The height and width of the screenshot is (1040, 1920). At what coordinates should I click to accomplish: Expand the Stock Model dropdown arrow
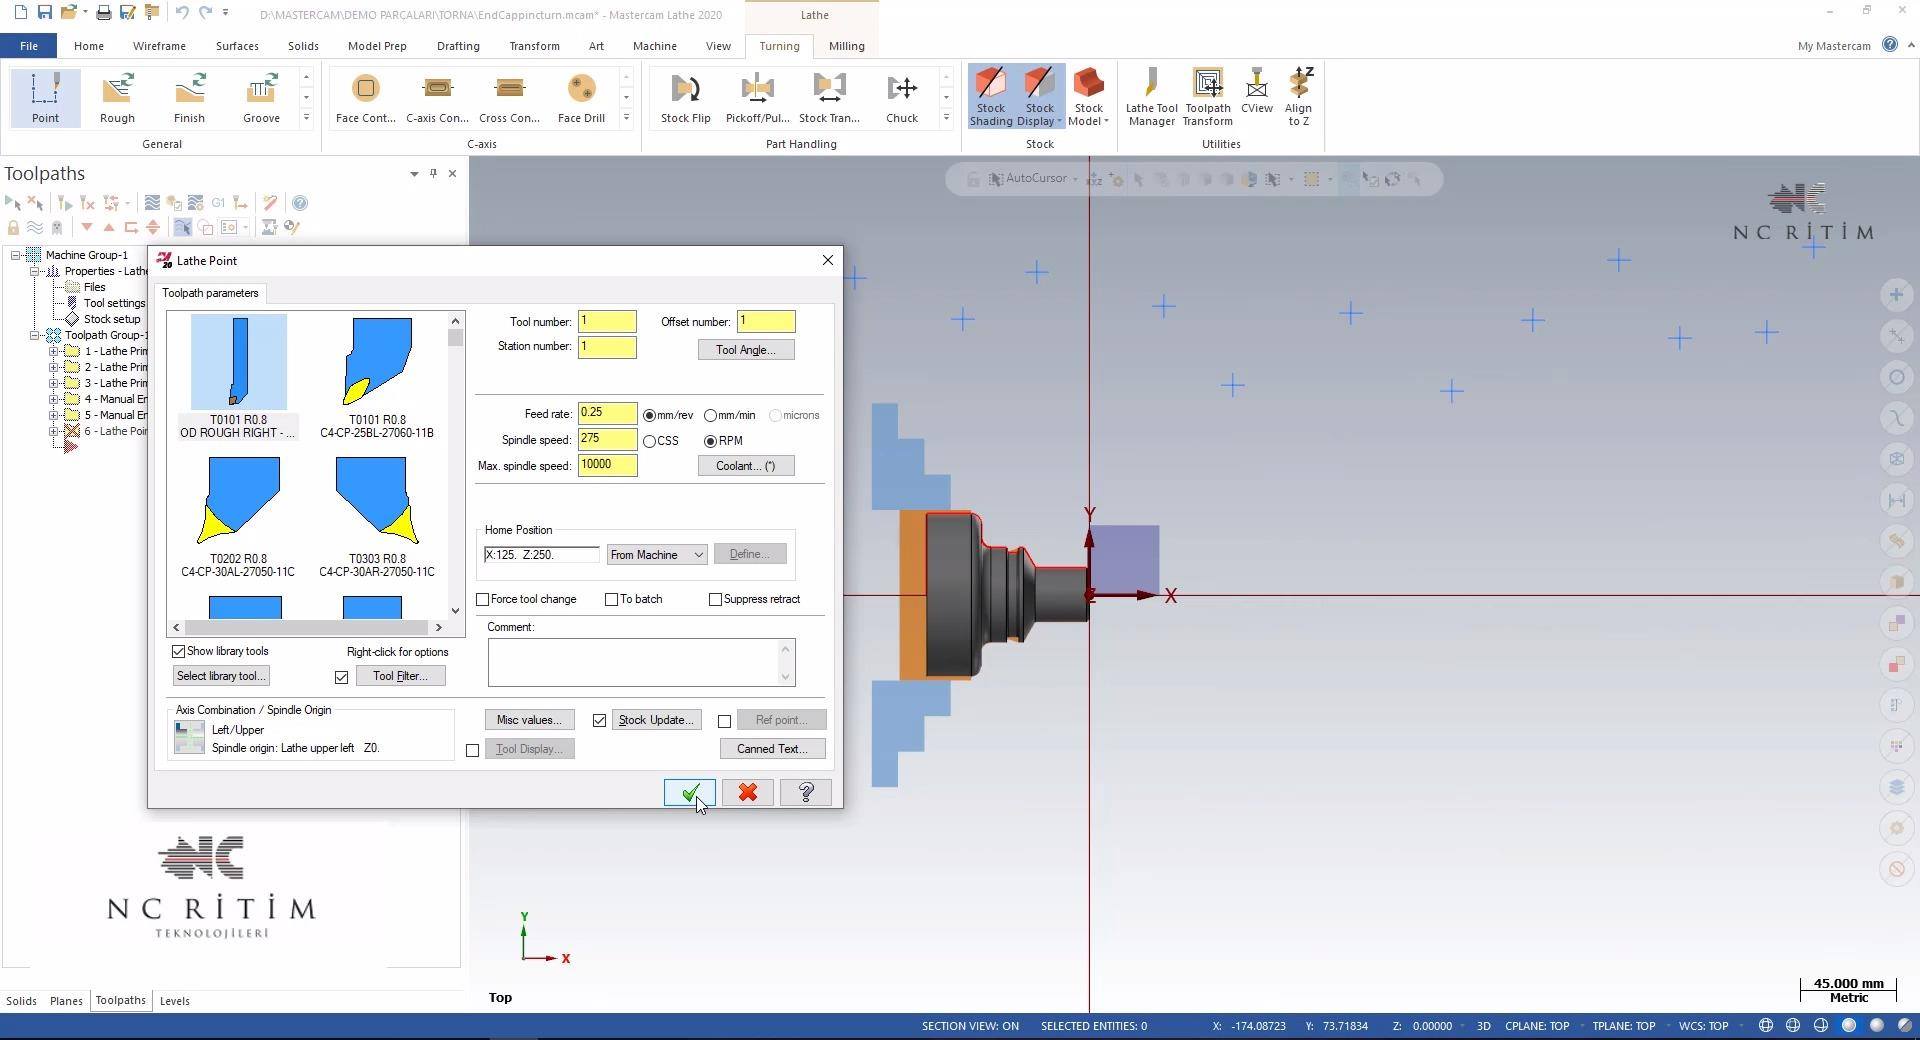(1106, 122)
